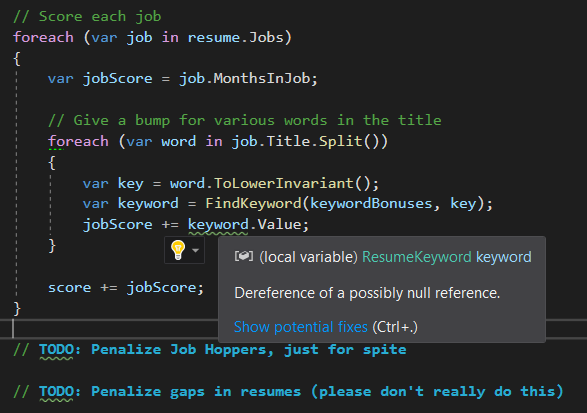Click the squiggly-underlined keyword in keyword.Value
The width and height of the screenshot is (587, 413).
tap(218, 224)
